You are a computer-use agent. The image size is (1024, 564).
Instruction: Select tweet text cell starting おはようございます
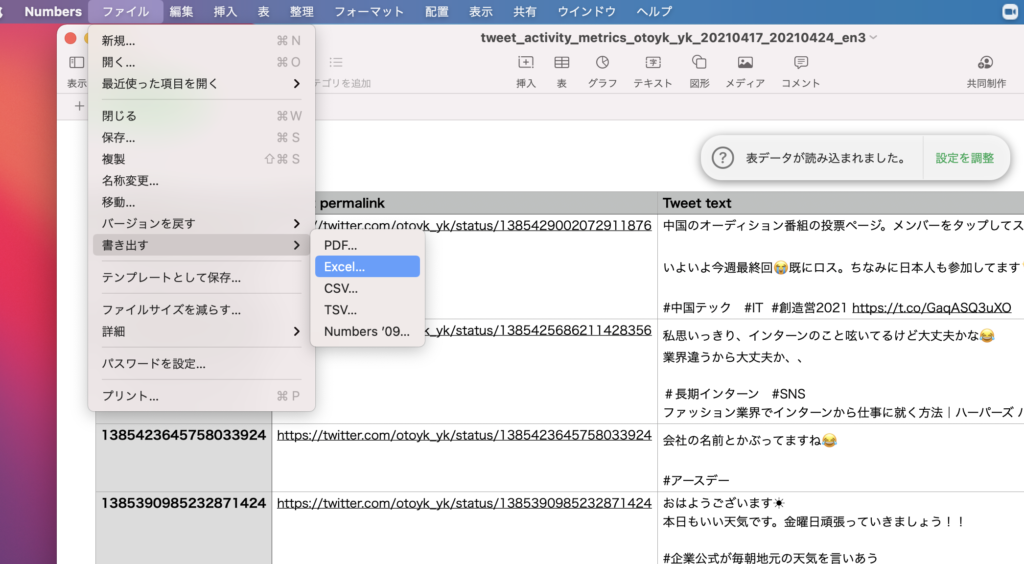click(840, 527)
